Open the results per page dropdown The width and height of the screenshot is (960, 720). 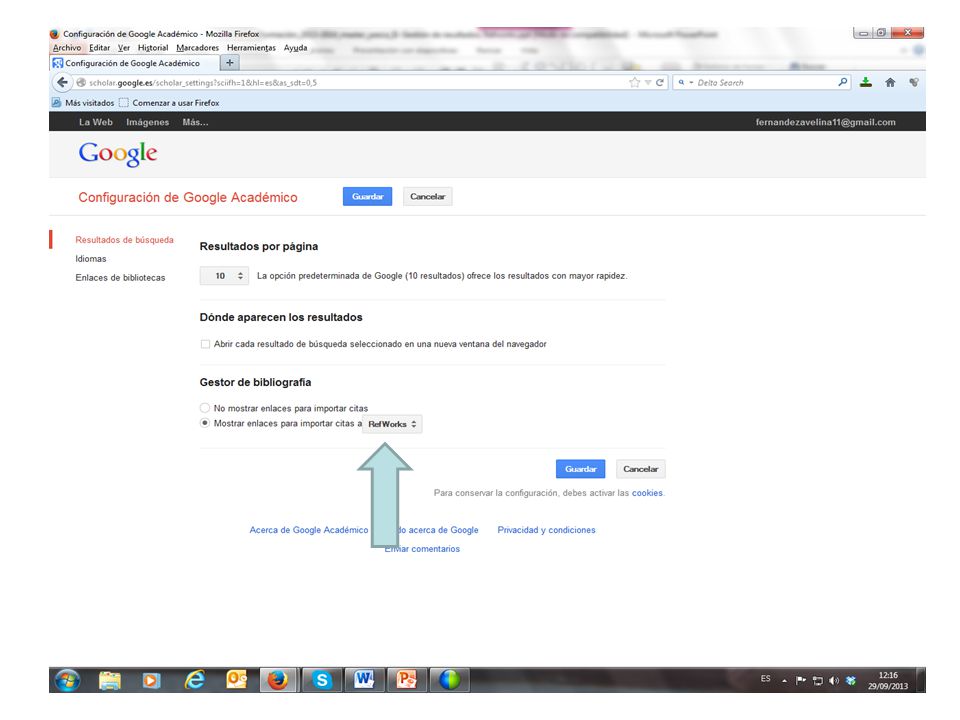click(224, 276)
